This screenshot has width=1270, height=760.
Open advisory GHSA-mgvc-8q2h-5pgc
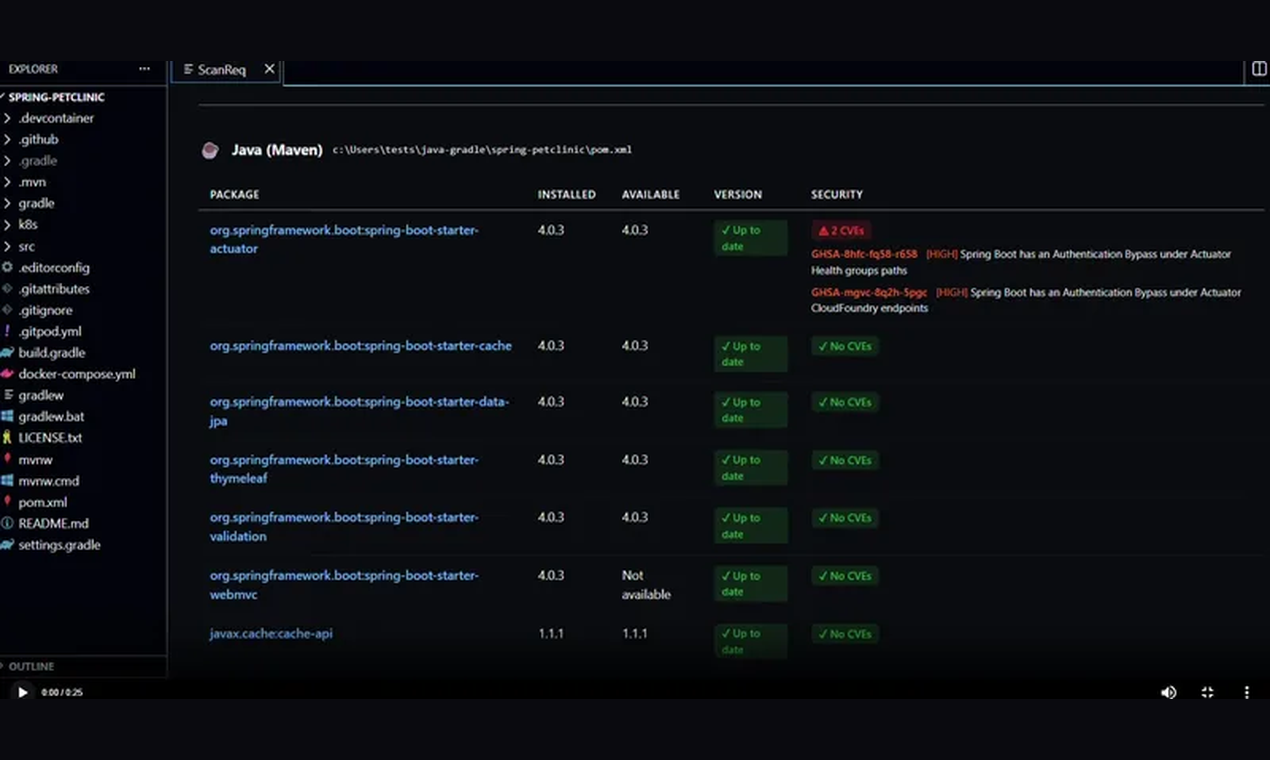point(869,292)
